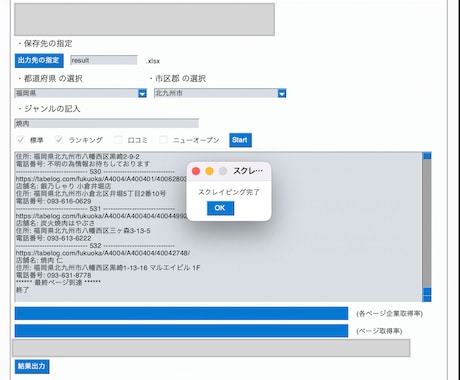Screen dimensions: 460x380
Task: Click the log scrollbar up arrow
Action: tap(427, 155)
